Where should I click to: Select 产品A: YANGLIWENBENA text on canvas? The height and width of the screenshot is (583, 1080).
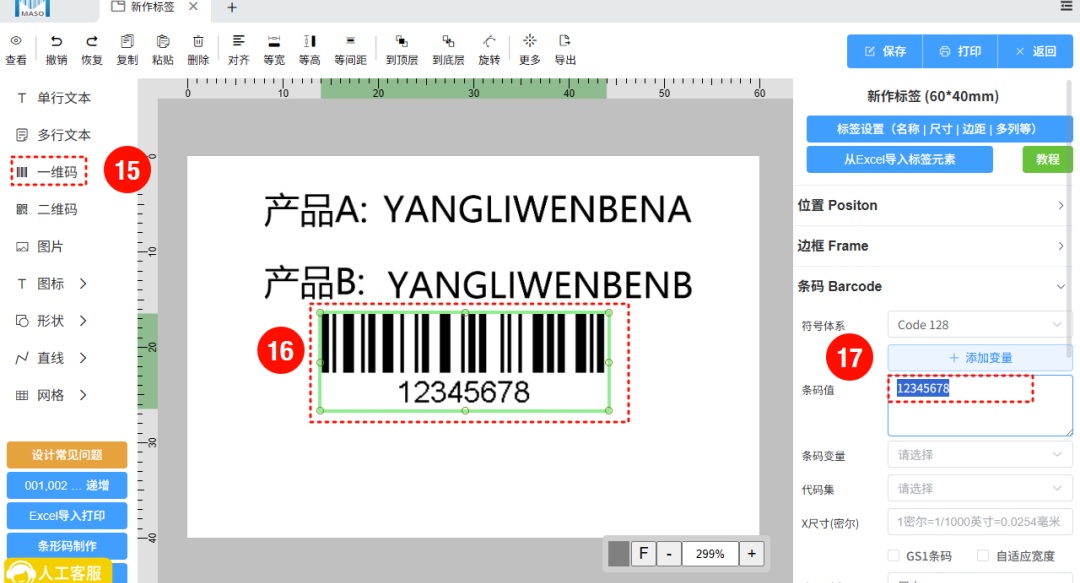coord(477,210)
